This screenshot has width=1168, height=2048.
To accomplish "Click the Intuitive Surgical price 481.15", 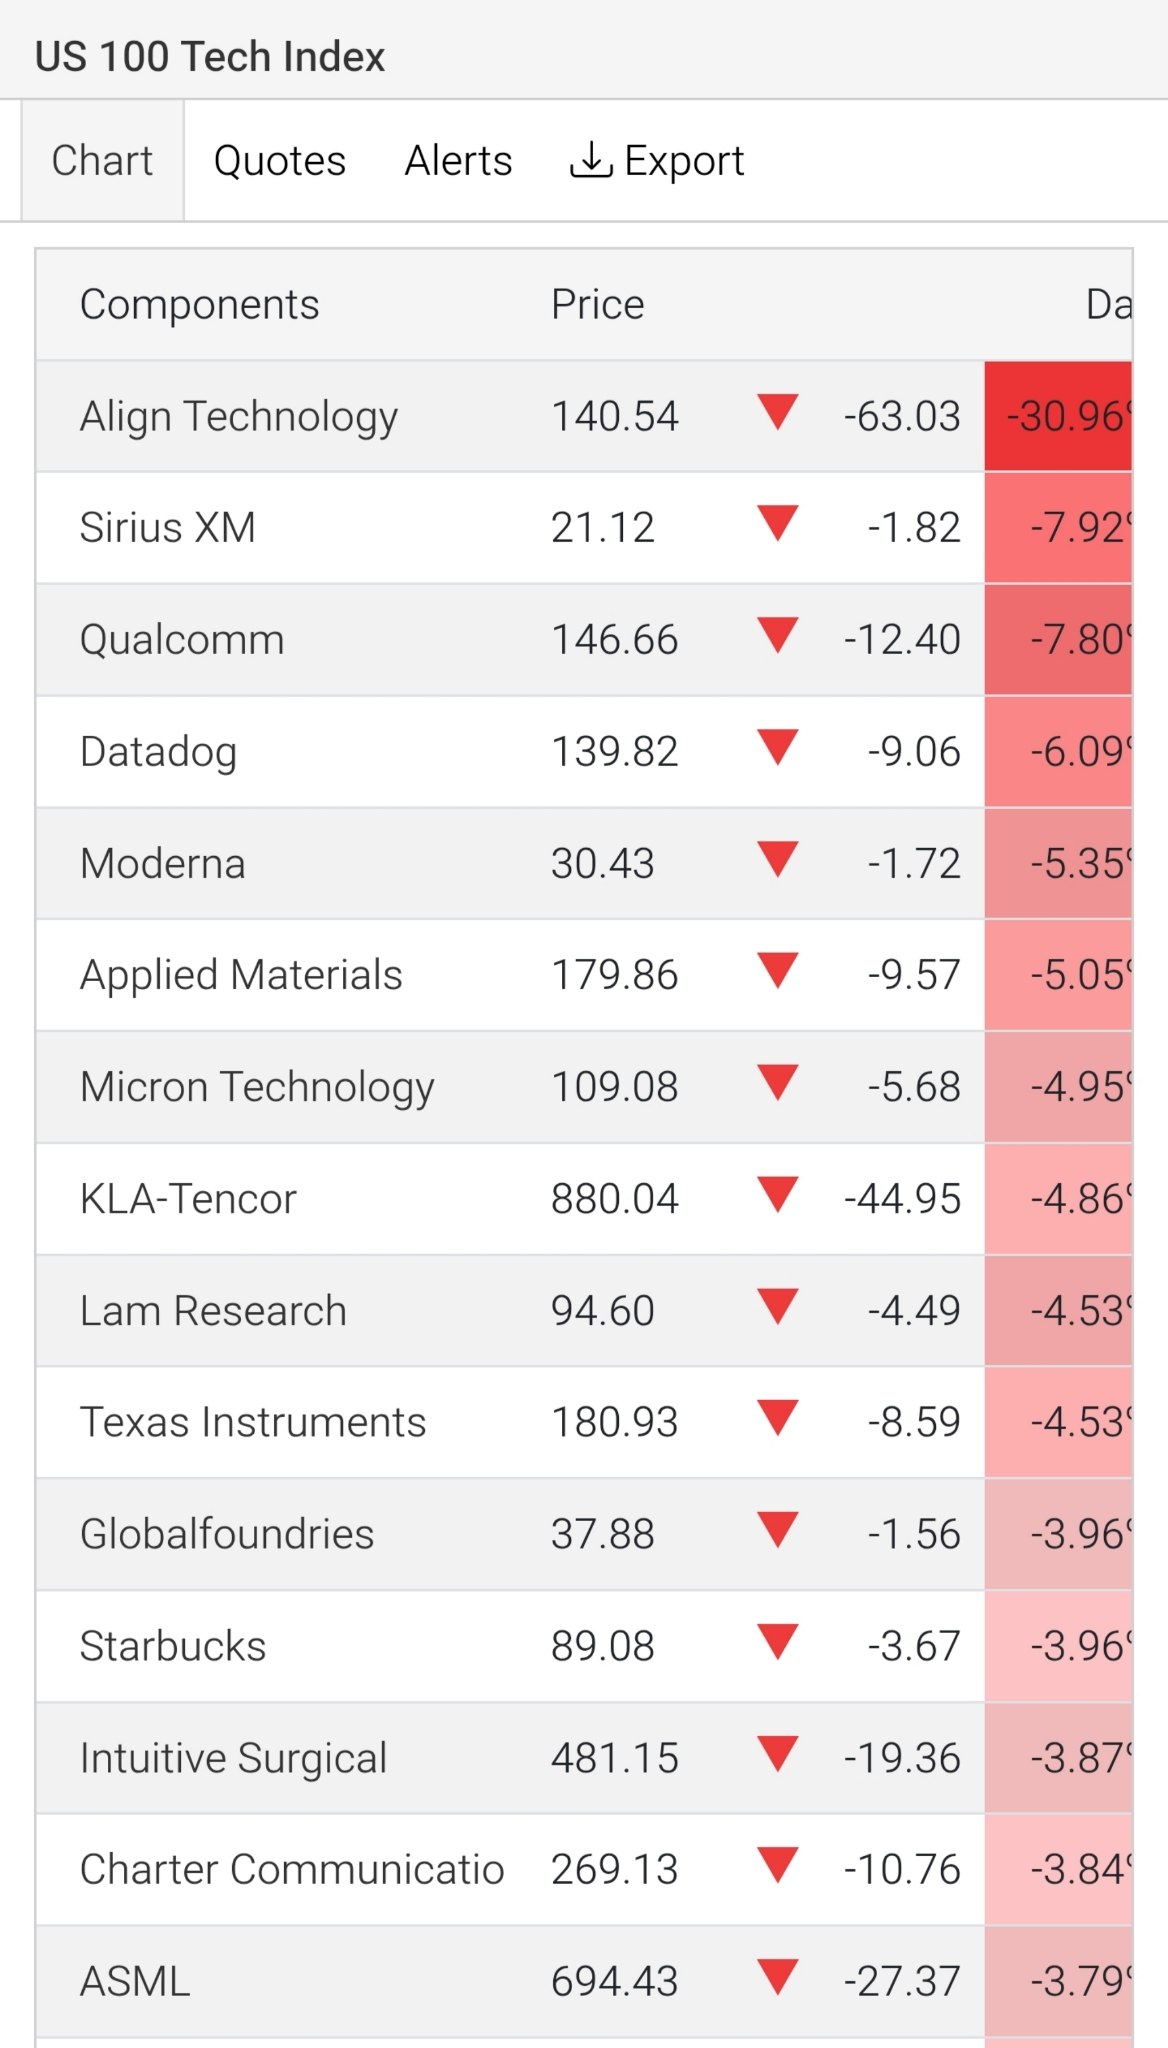I will [x=614, y=1758].
